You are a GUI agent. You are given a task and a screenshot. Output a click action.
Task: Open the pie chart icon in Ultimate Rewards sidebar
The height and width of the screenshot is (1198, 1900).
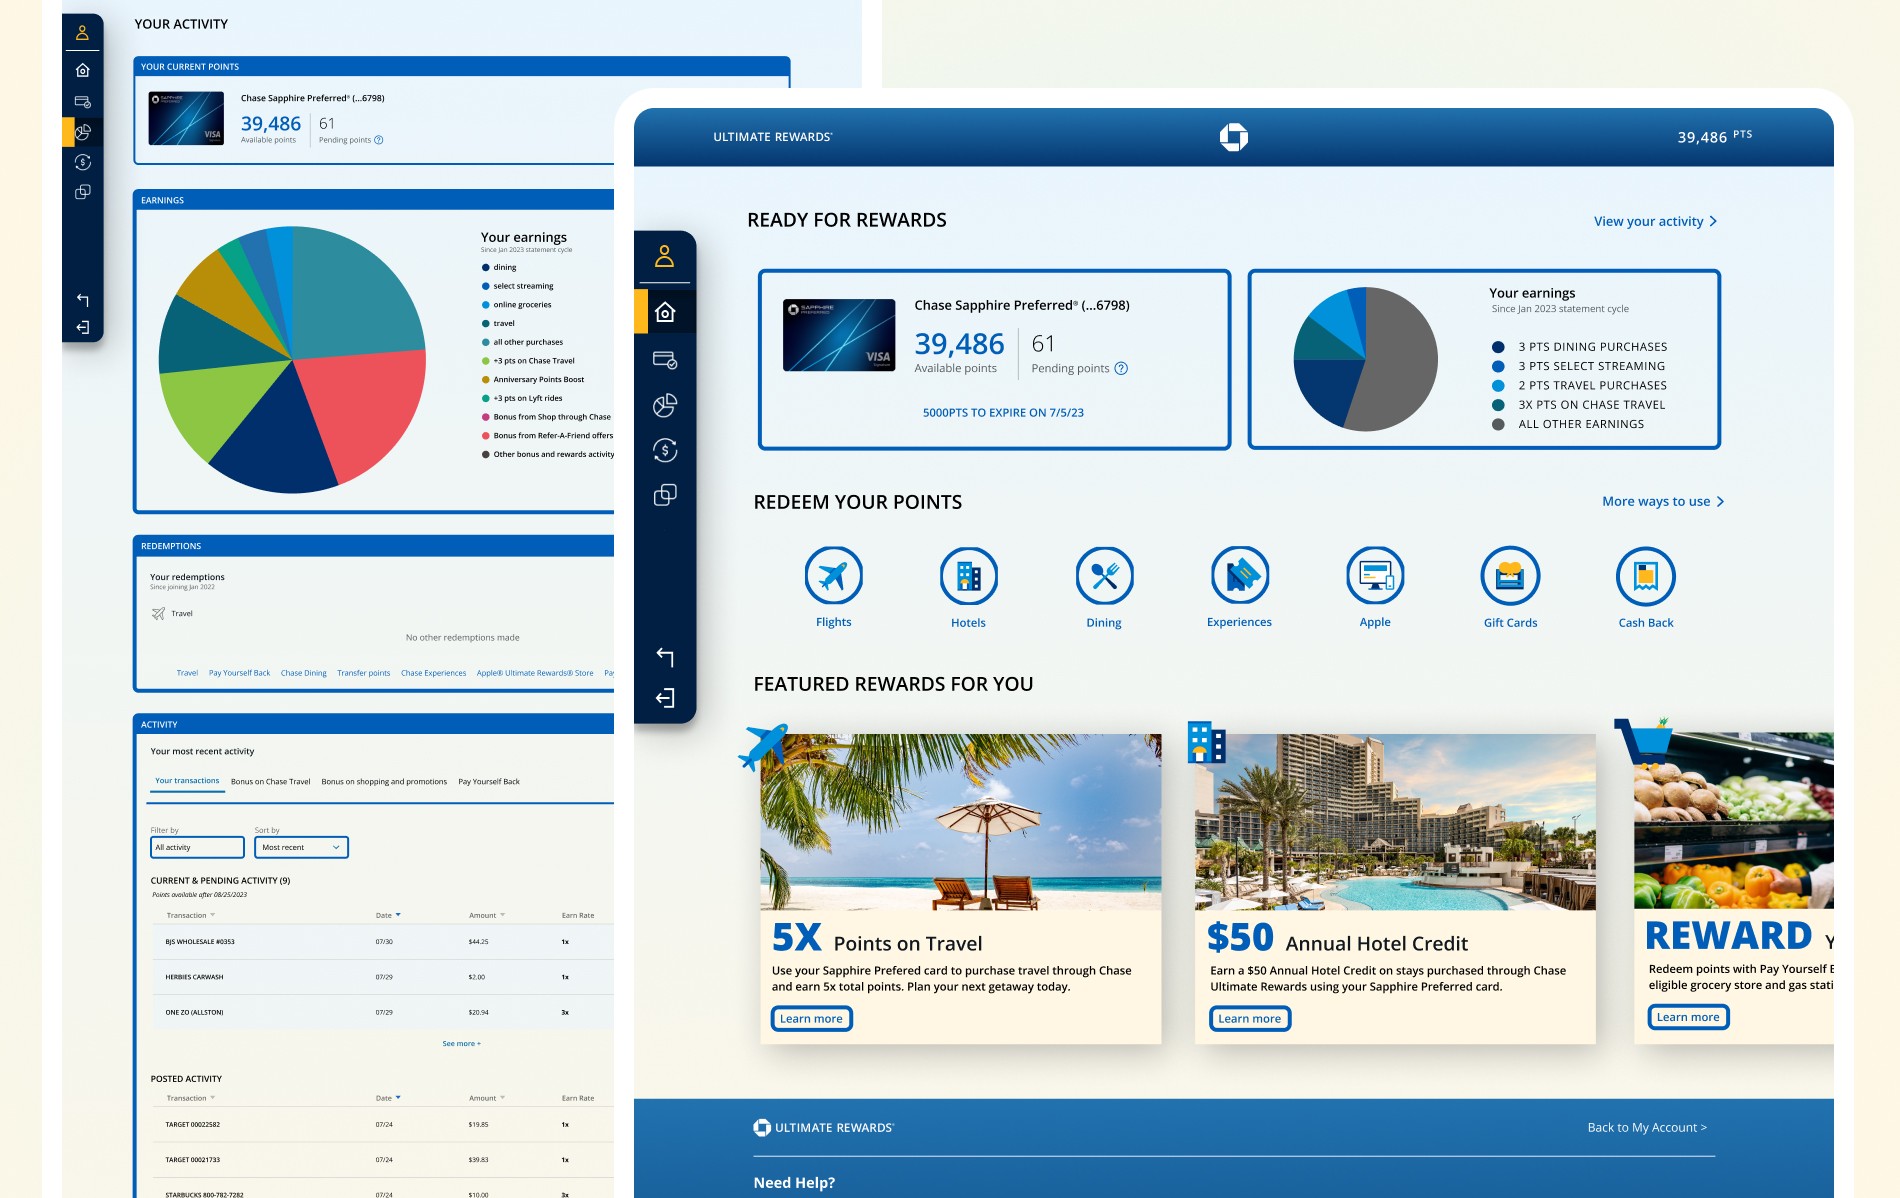tap(665, 405)
